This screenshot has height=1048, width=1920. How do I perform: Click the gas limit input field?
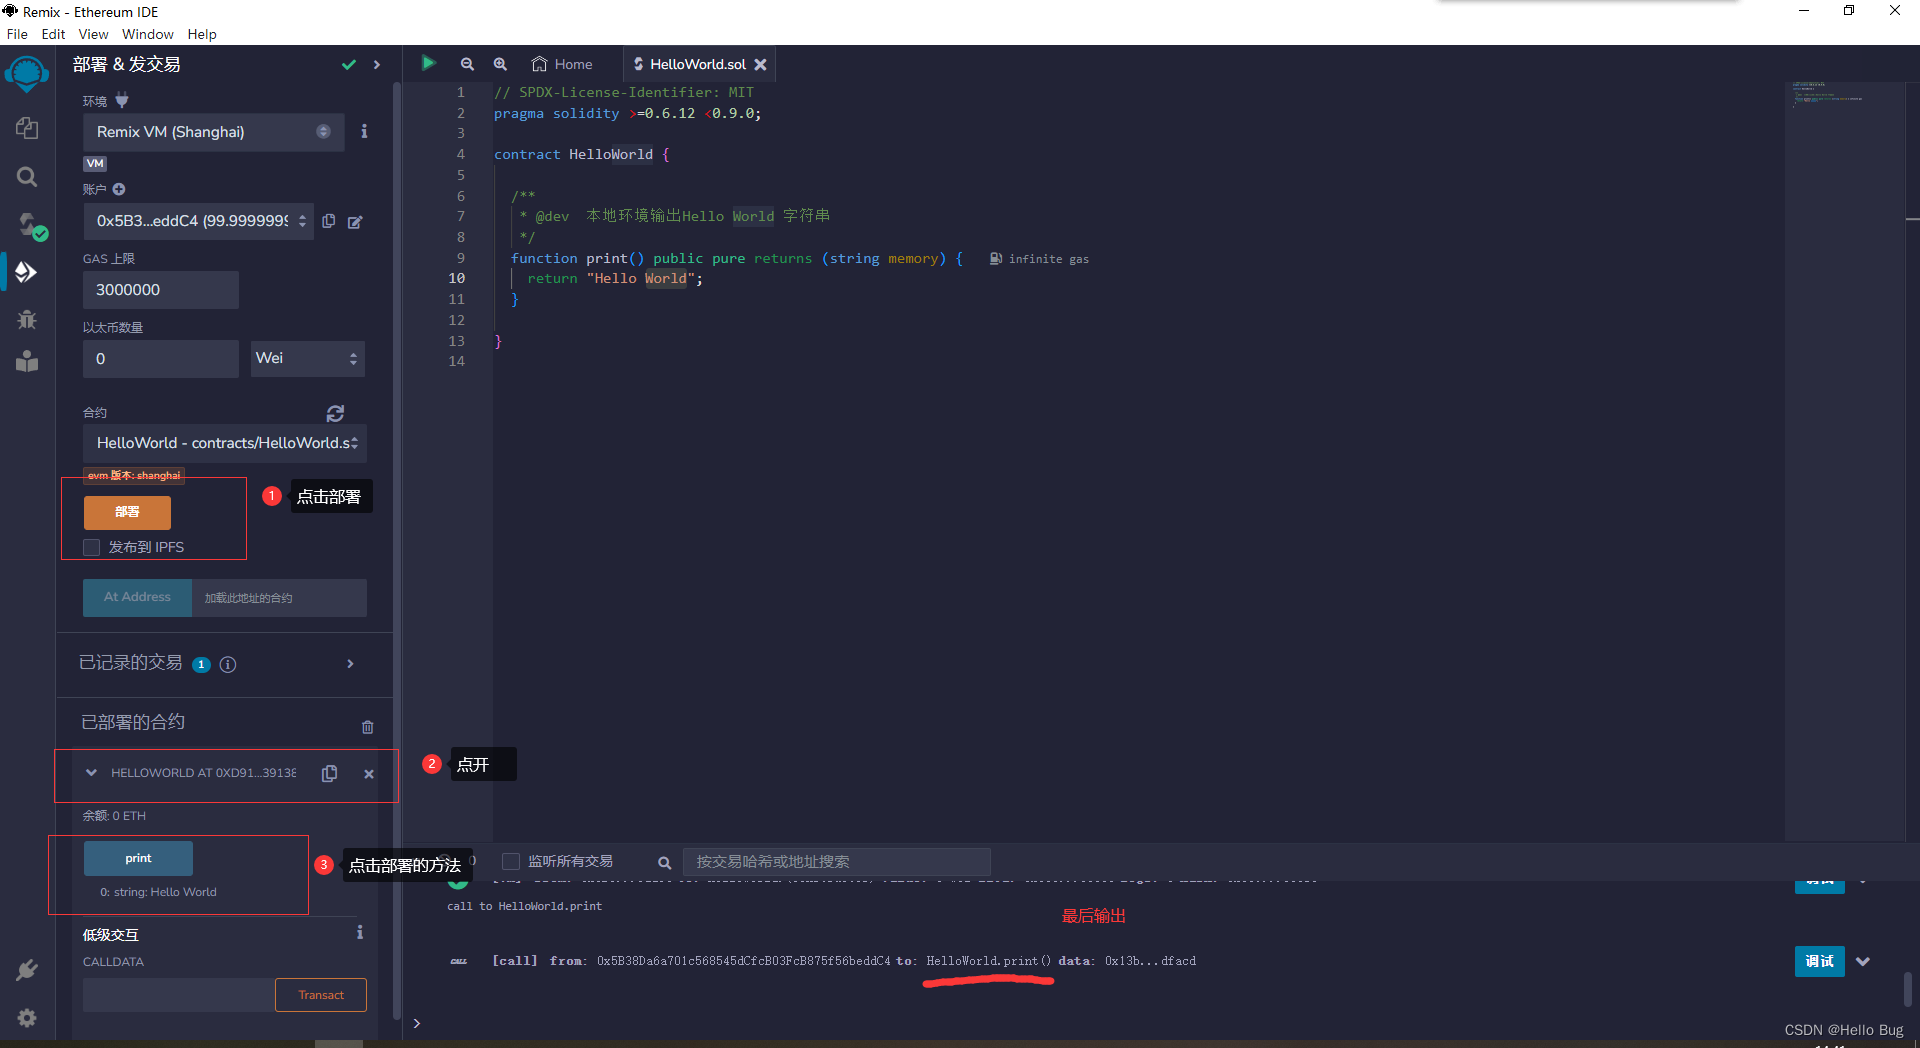click(161, 290)
